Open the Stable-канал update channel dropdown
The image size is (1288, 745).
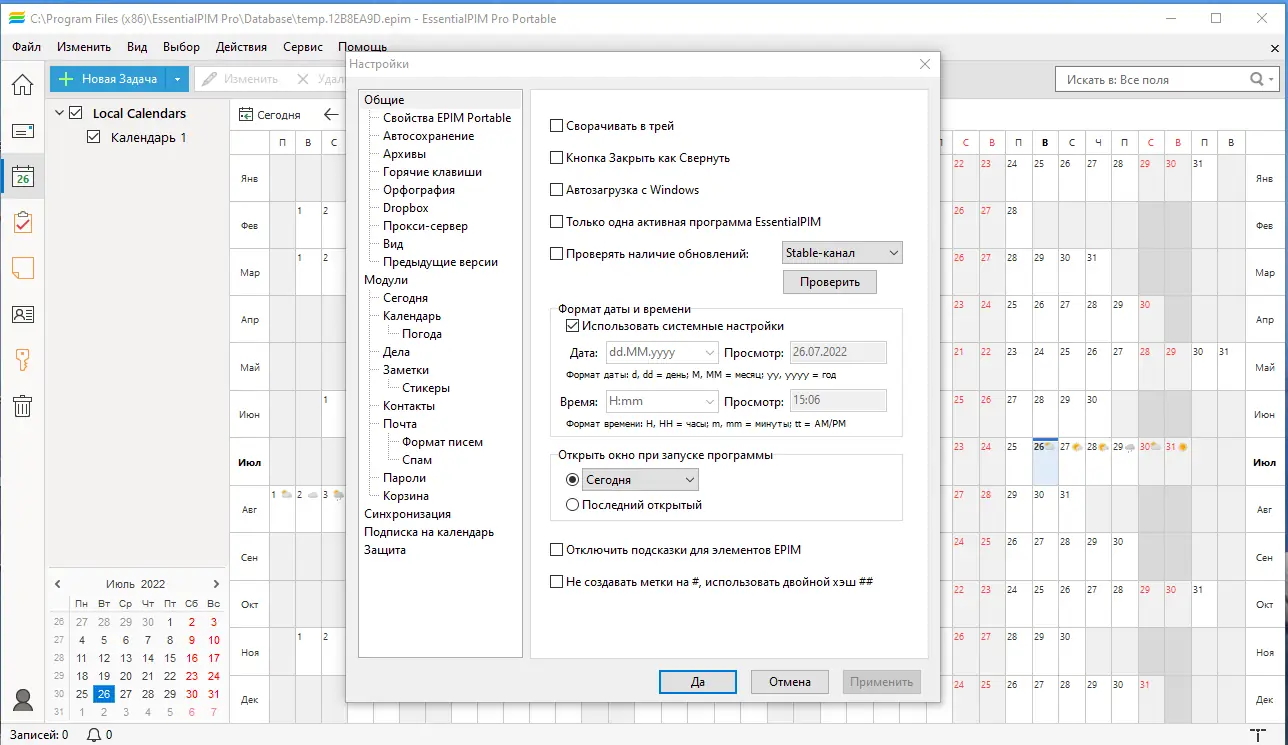coord(842,253)
